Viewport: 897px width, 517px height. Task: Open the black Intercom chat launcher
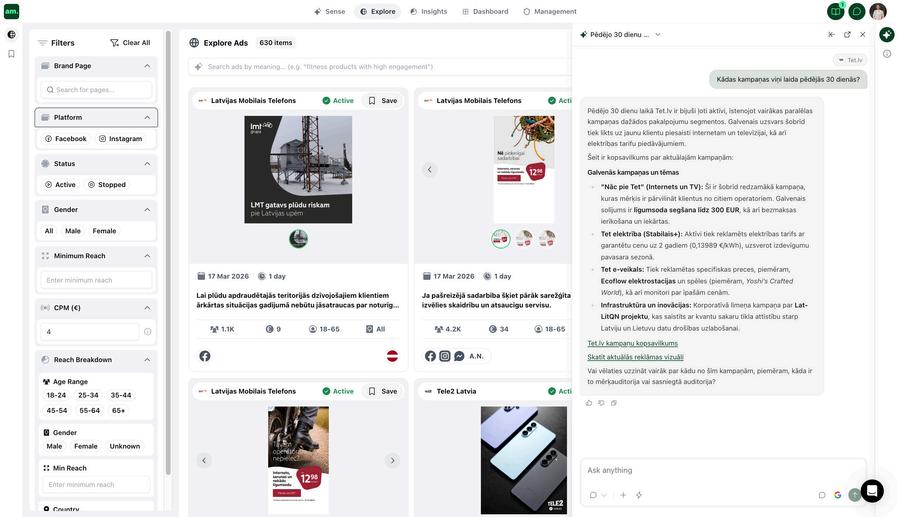pyautogui.click(x=872, y=491)
